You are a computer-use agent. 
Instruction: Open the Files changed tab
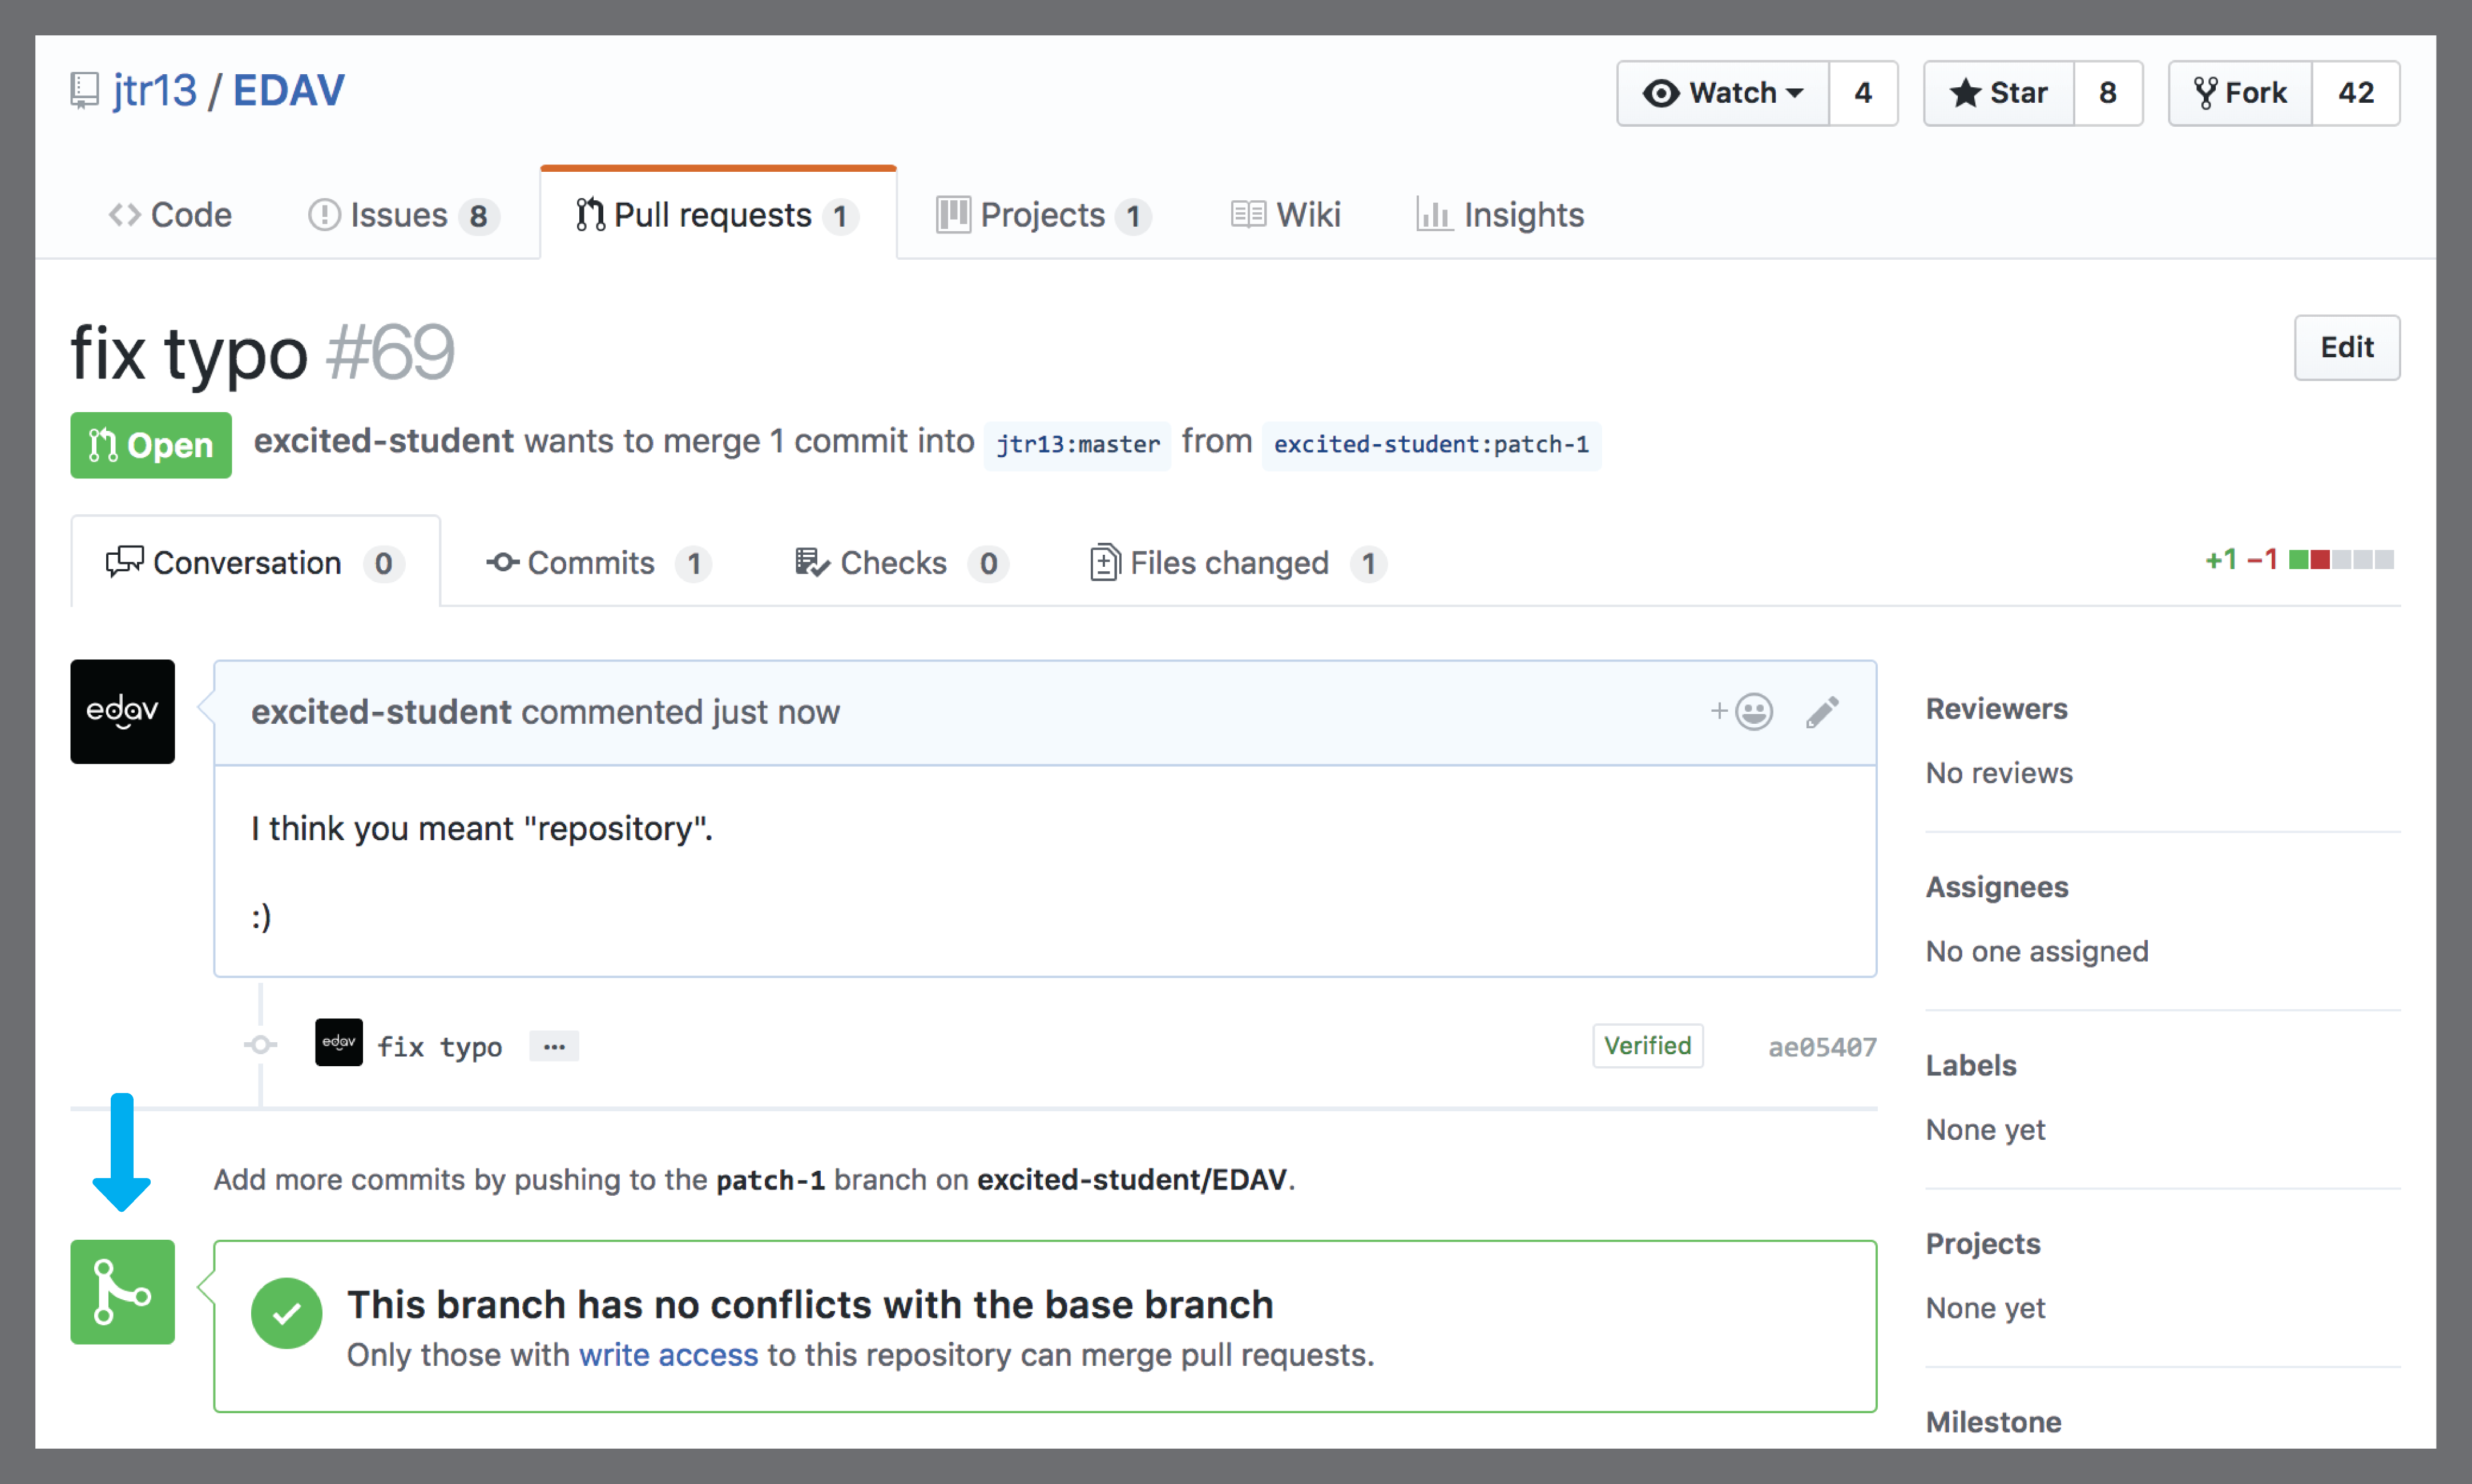(x=1238, y=563)
